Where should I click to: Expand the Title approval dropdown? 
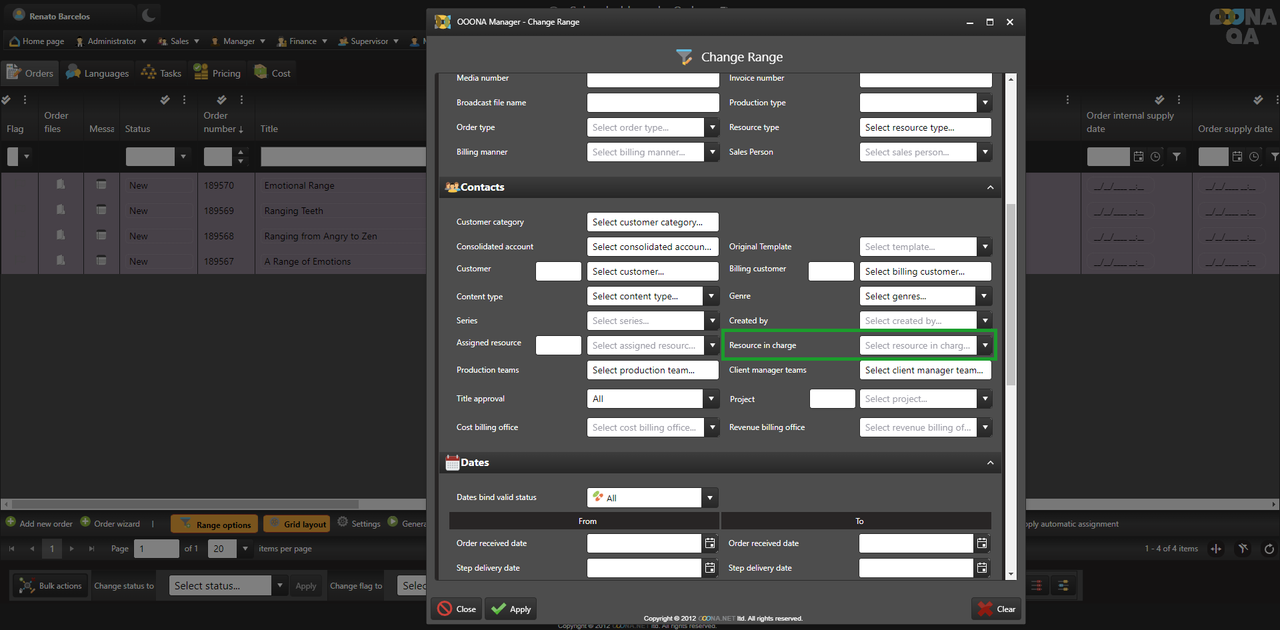pyautogui.click(x=712, y=399)
